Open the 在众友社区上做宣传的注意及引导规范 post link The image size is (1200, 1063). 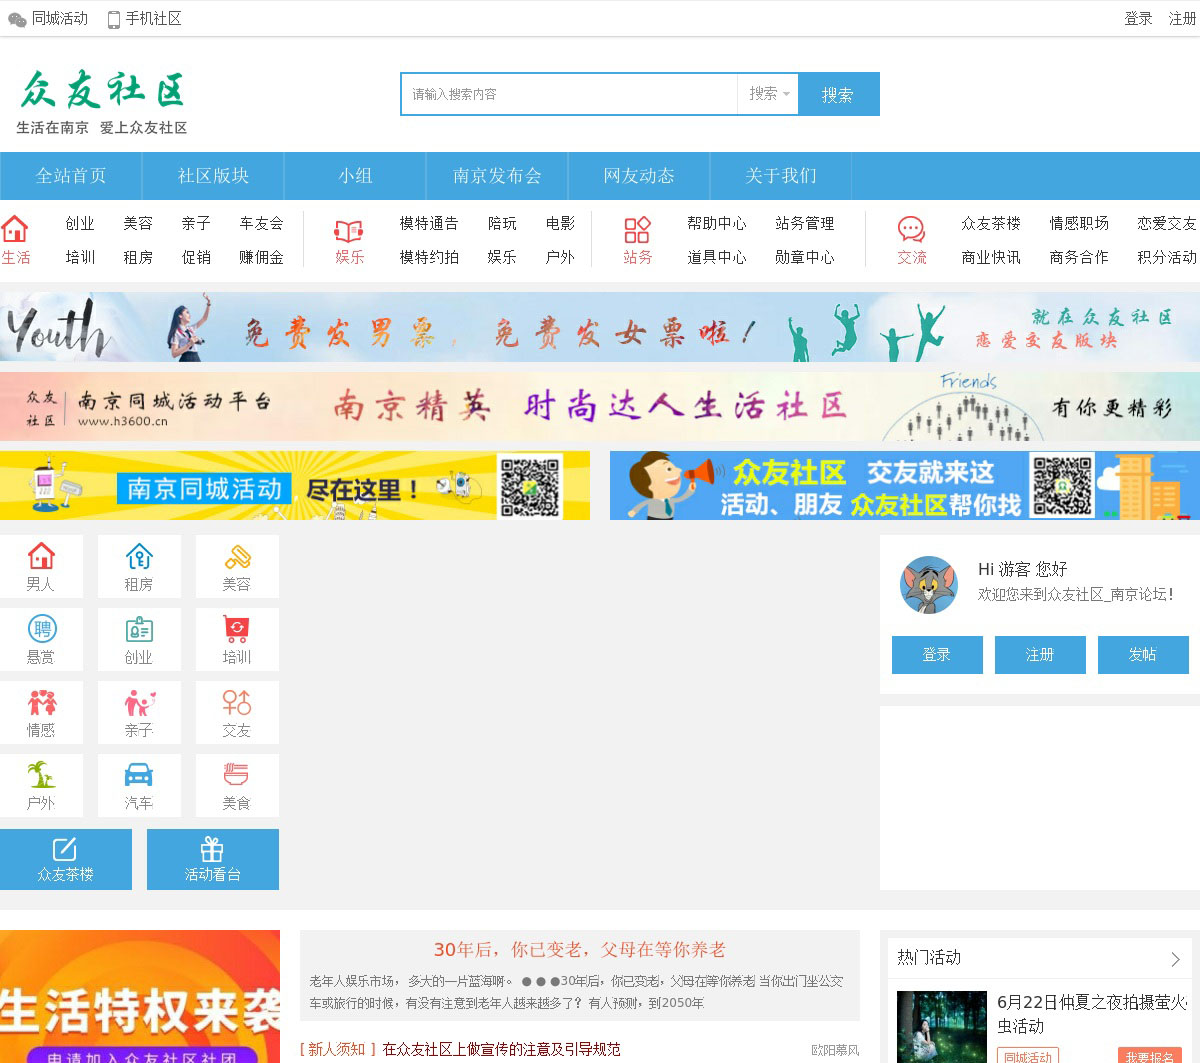[x=501, y=1049]
